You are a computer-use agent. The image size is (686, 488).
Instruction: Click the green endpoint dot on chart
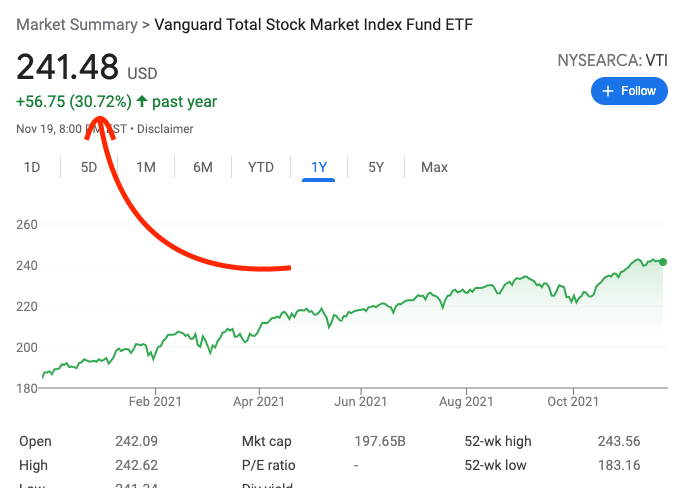point(663,262)
